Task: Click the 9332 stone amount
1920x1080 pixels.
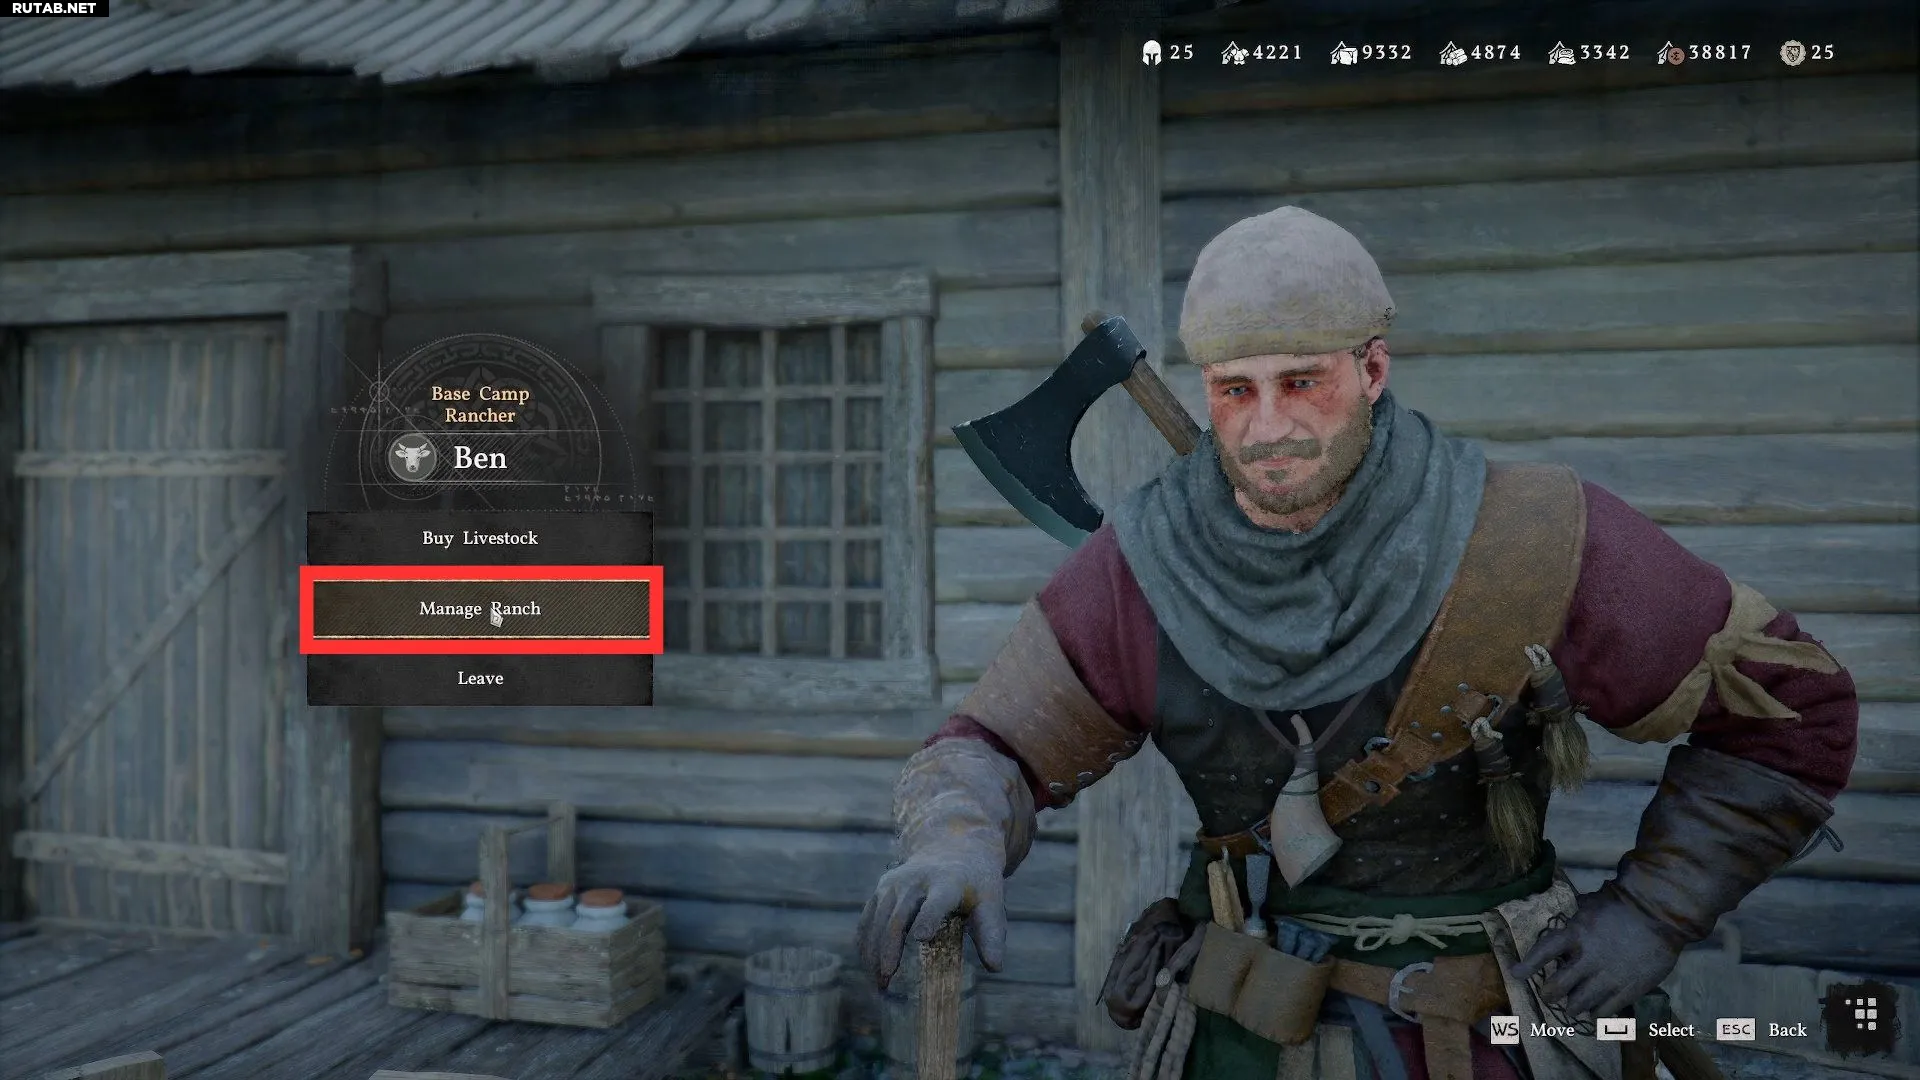Action: pos(1386,53)
